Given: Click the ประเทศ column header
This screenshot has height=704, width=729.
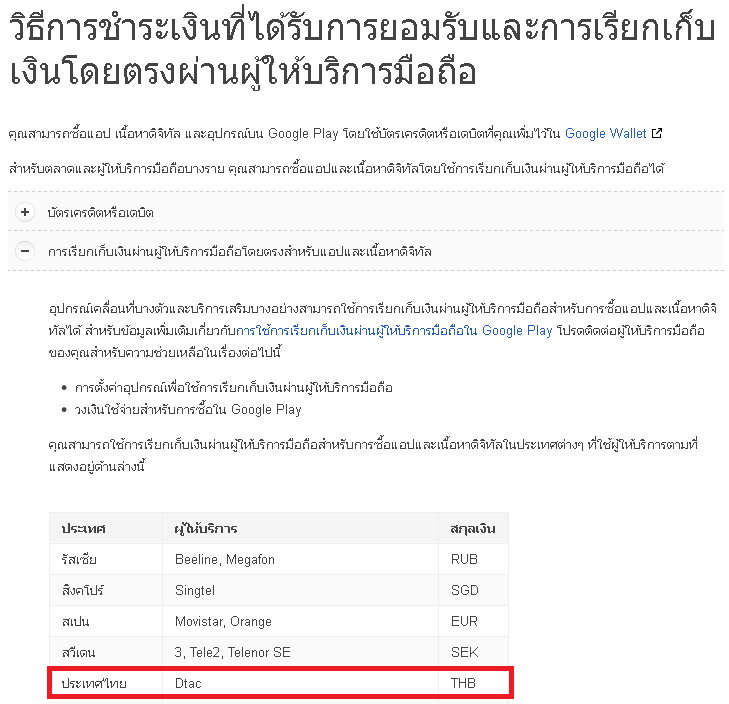Looking at the screenshot, I should 106,528.
